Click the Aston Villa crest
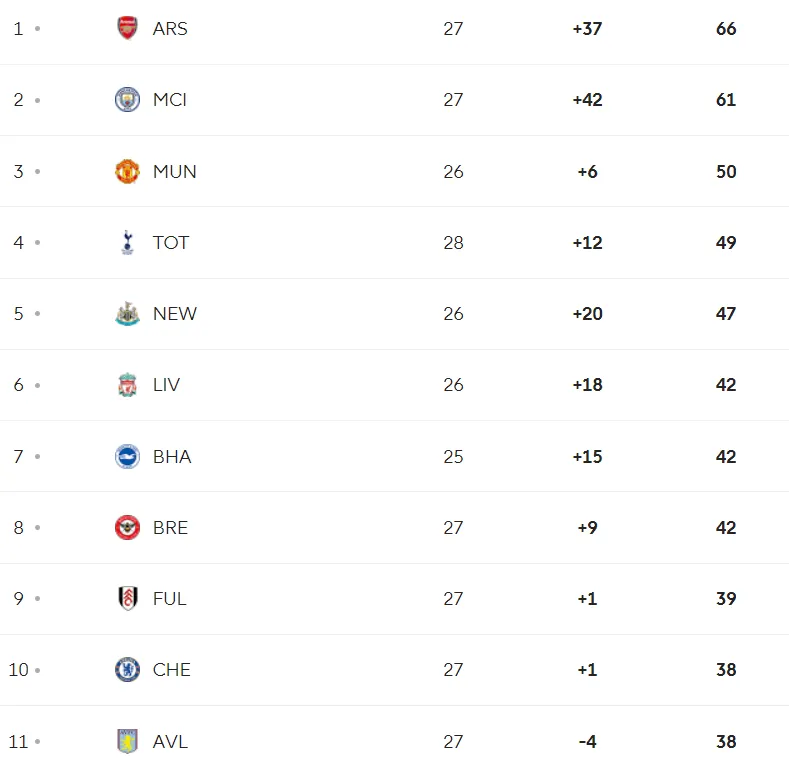The image size is (789, 776). [x=127, y=741]
